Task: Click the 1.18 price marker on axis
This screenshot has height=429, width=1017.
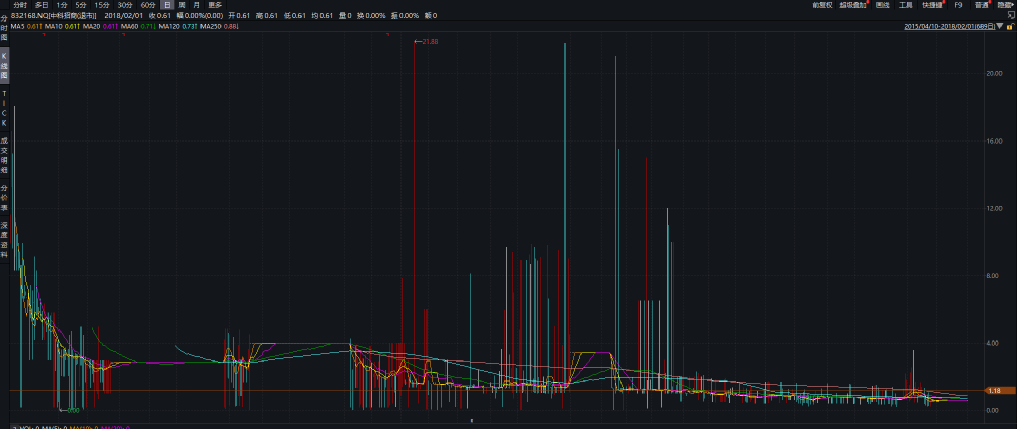Action: coord(994,391)
